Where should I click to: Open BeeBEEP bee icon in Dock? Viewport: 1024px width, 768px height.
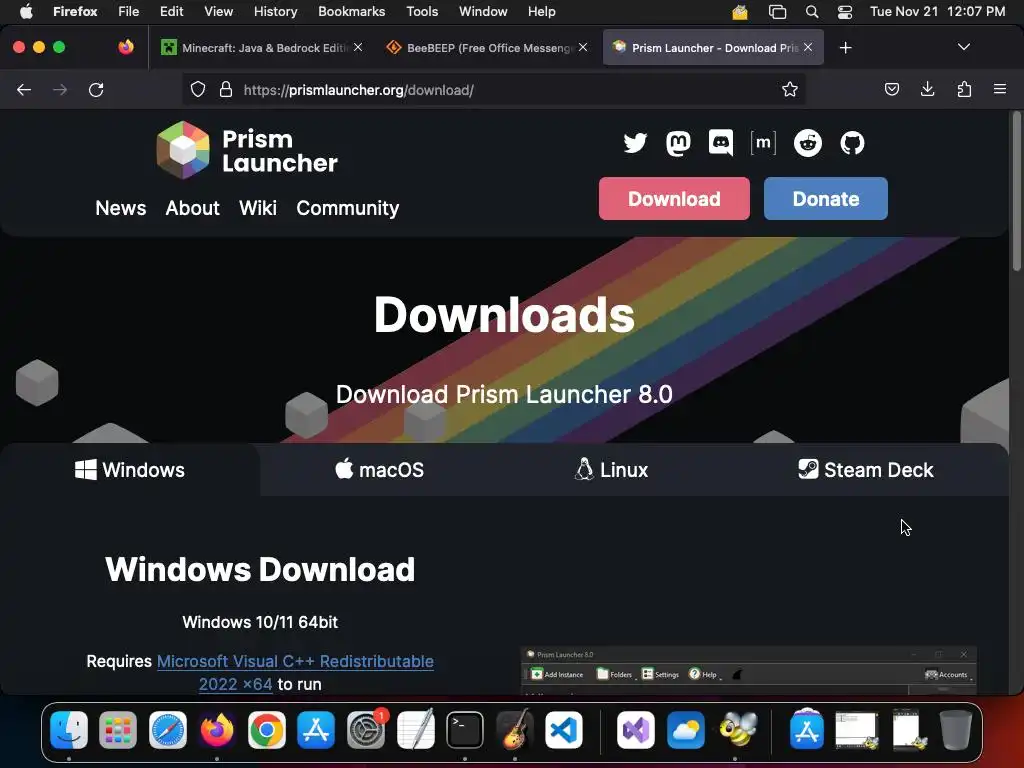(736, 729)
